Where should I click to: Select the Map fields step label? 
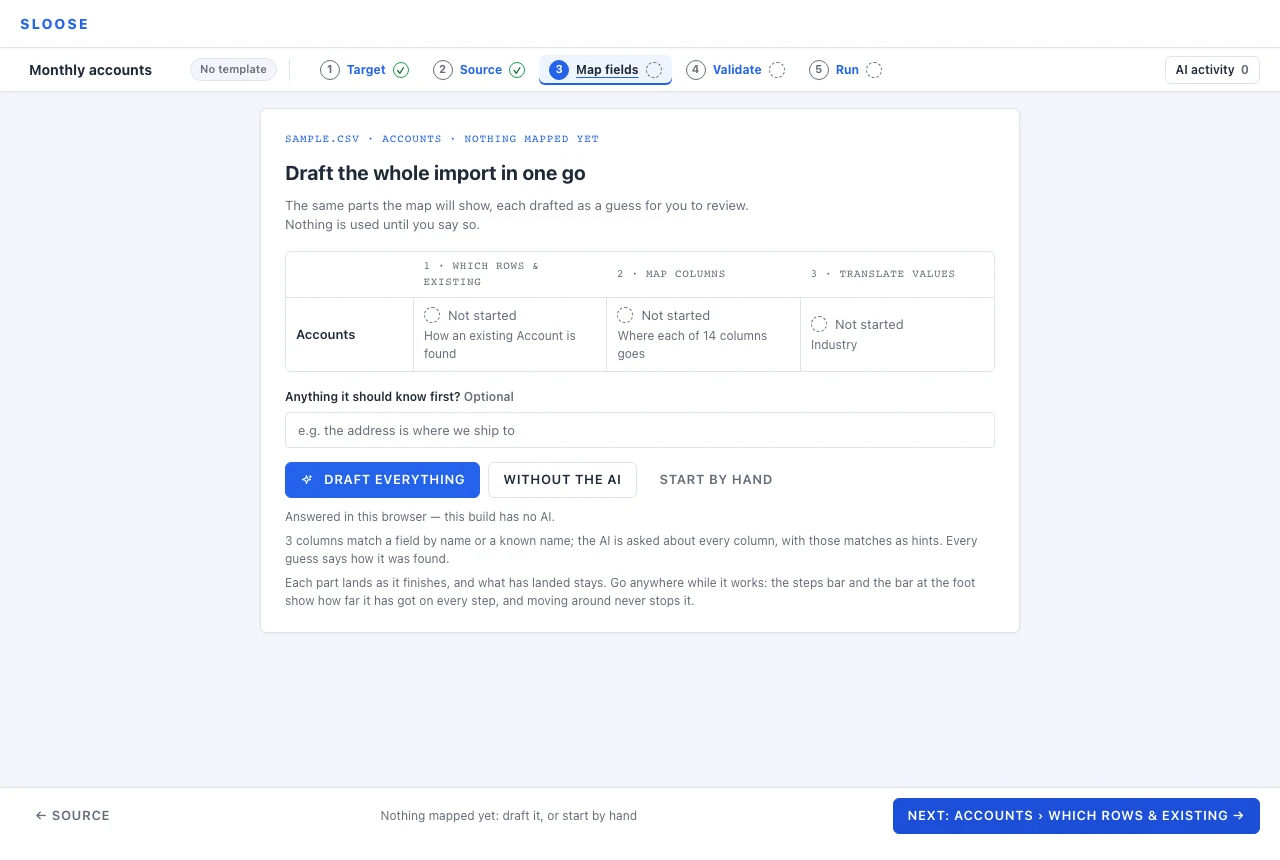[607, 70]
